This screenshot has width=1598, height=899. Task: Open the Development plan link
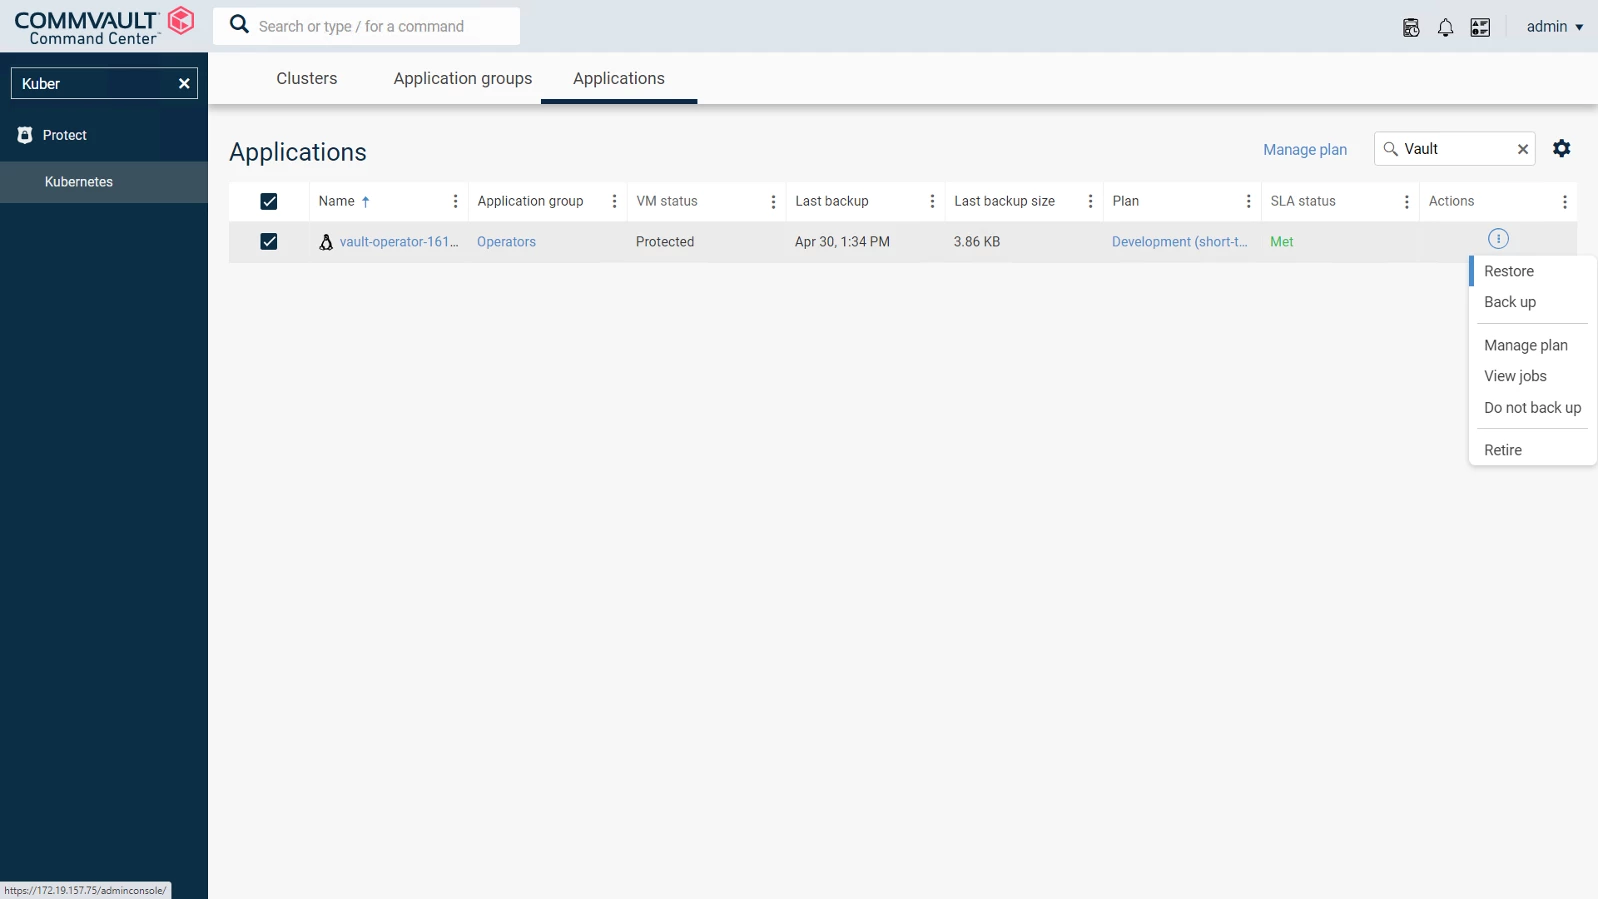[1180, 242]
